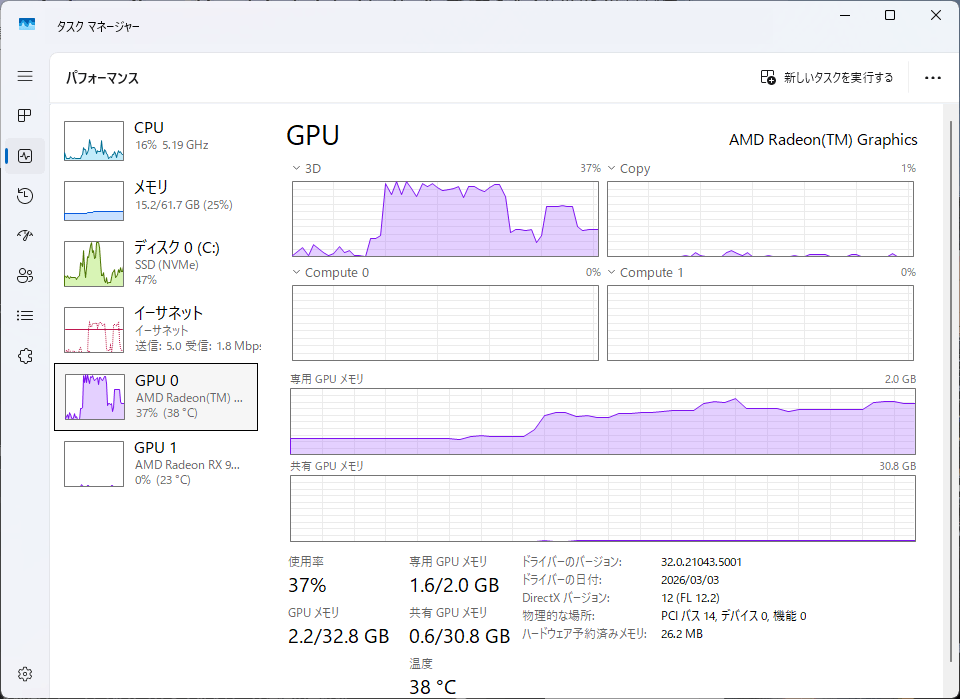The height and width of the screenshot is (699, 960).
Task: Open the Users page icon
Action: [x=25, y=276]
